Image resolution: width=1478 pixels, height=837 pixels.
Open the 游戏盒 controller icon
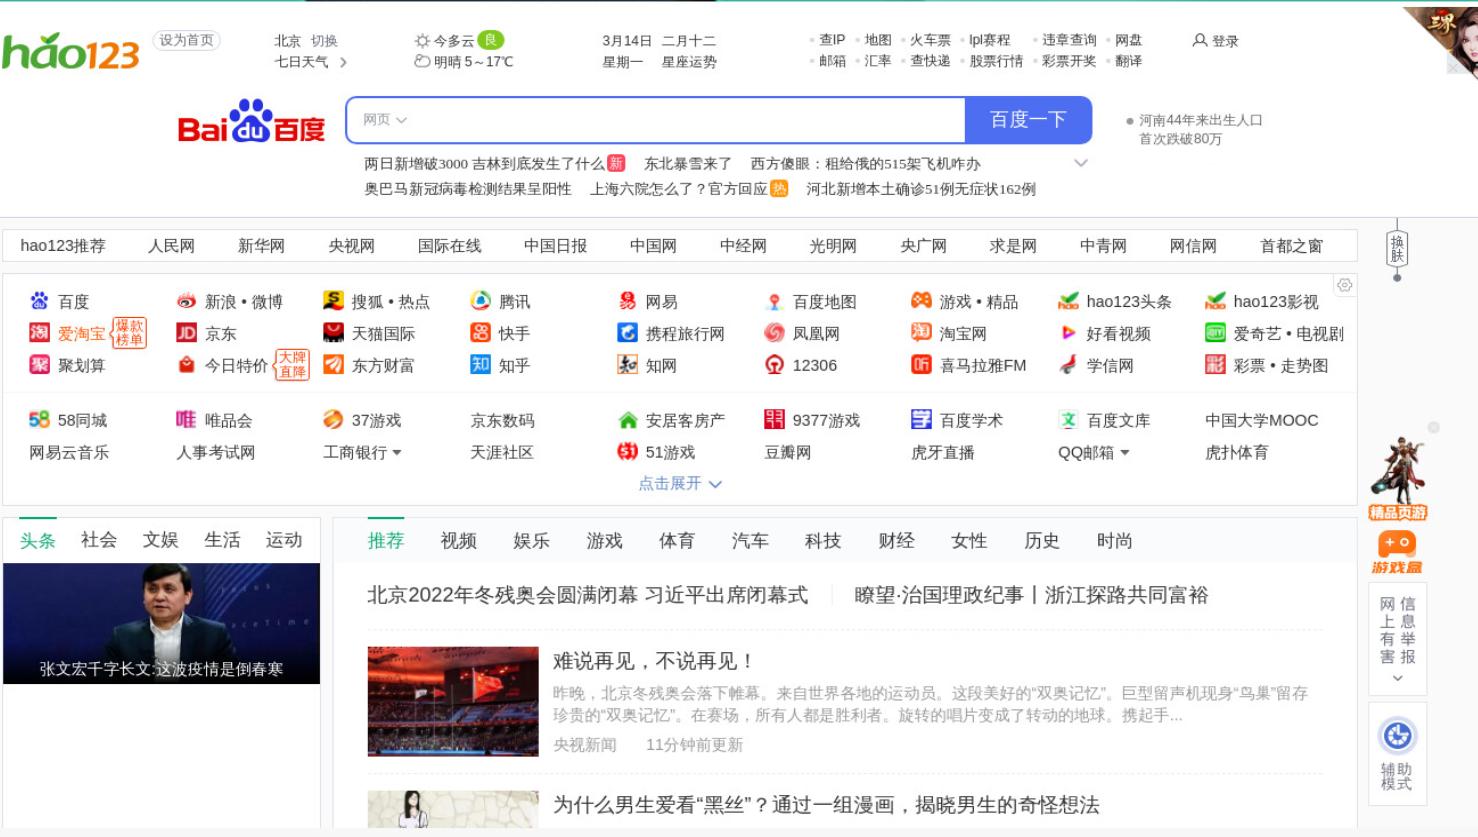click(1397, 543)
